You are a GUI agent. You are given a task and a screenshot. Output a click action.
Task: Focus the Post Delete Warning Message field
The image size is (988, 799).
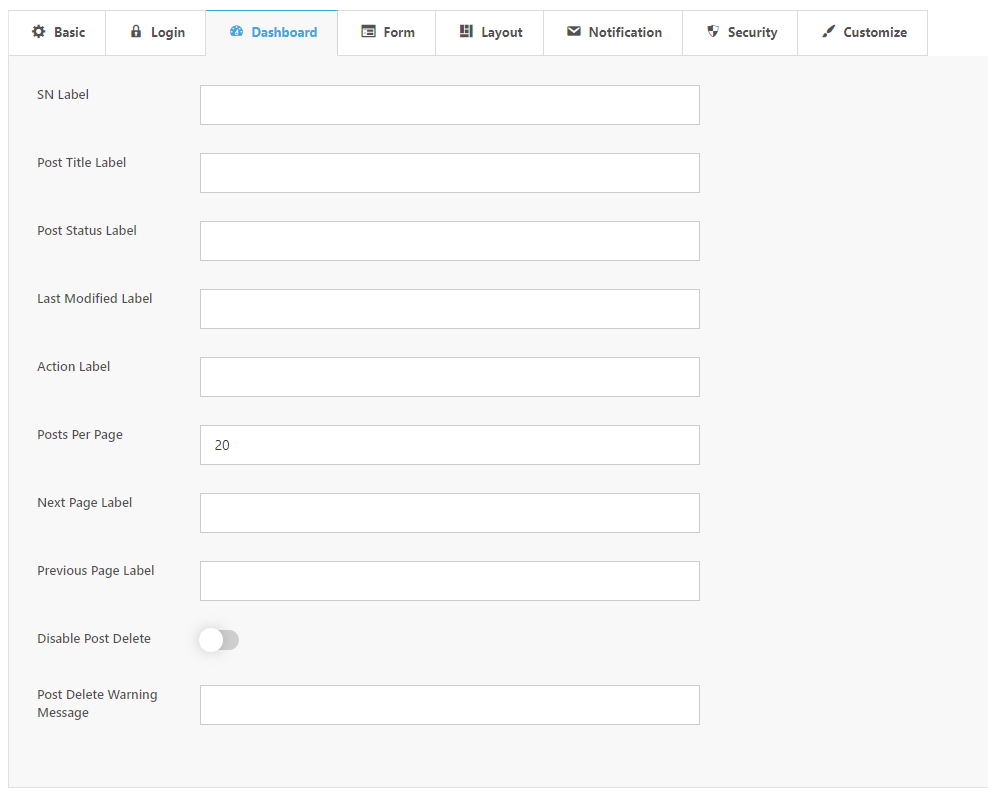[x=449, y=705]
